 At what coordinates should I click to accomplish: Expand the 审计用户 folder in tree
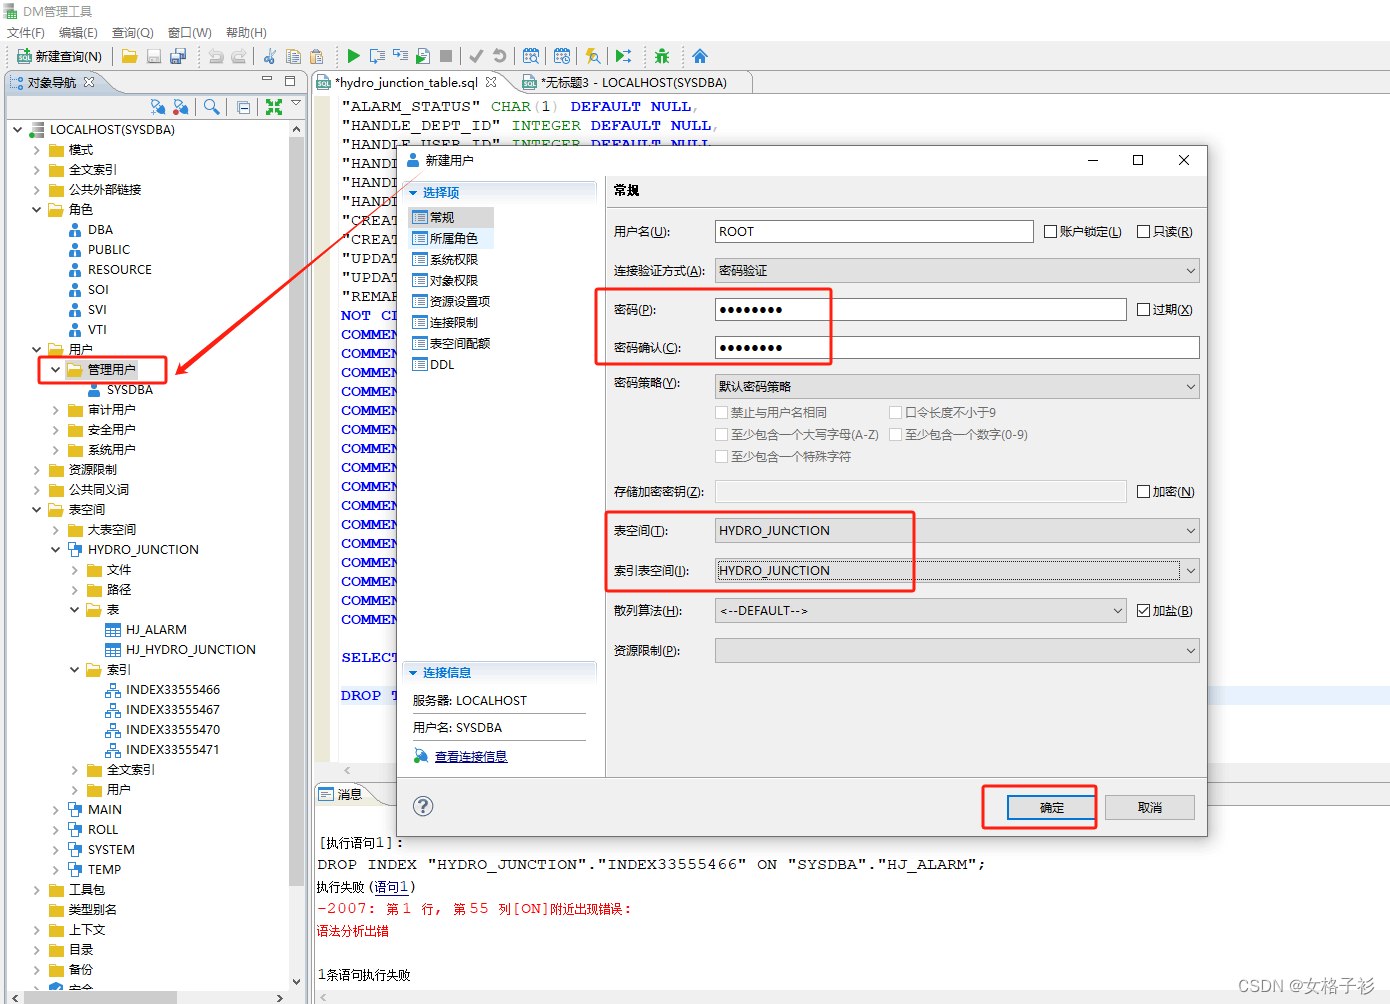pos(55,409)
